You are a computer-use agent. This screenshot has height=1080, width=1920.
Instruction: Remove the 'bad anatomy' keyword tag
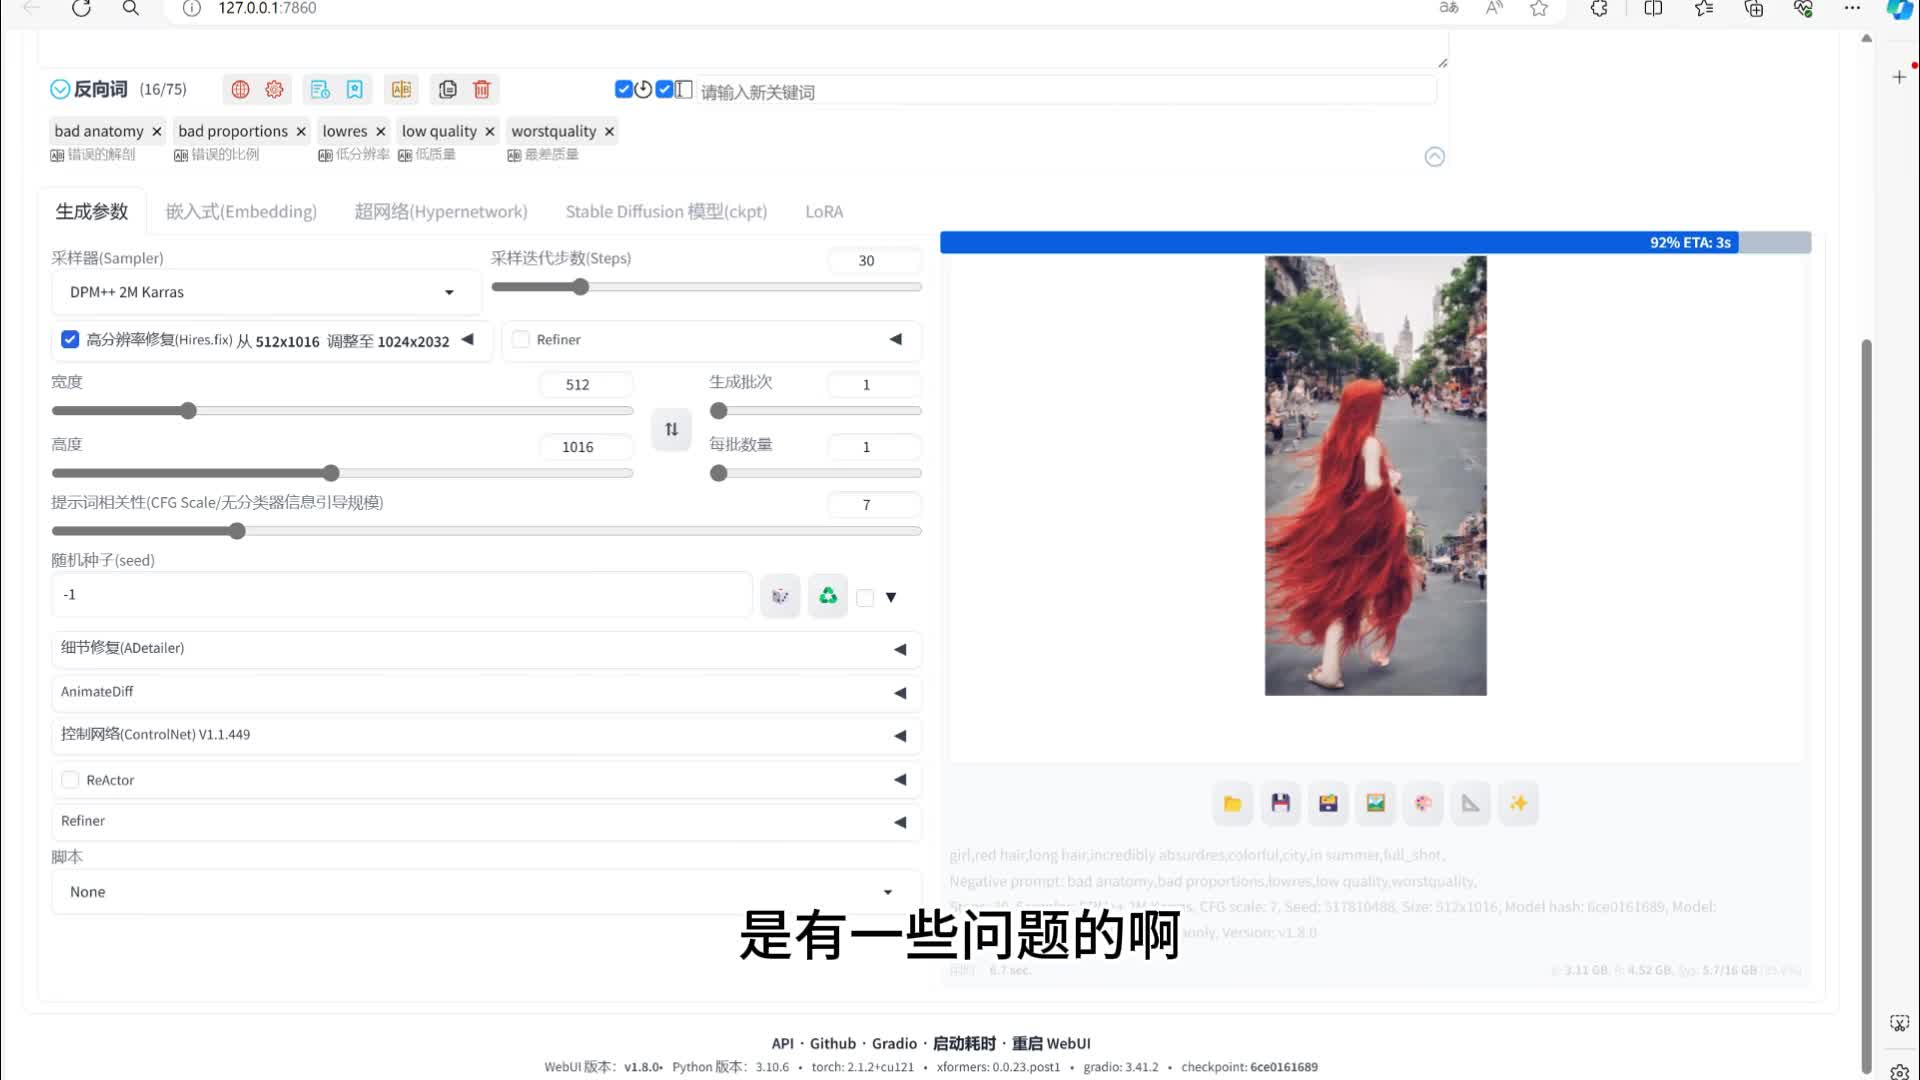pos(157,131)
